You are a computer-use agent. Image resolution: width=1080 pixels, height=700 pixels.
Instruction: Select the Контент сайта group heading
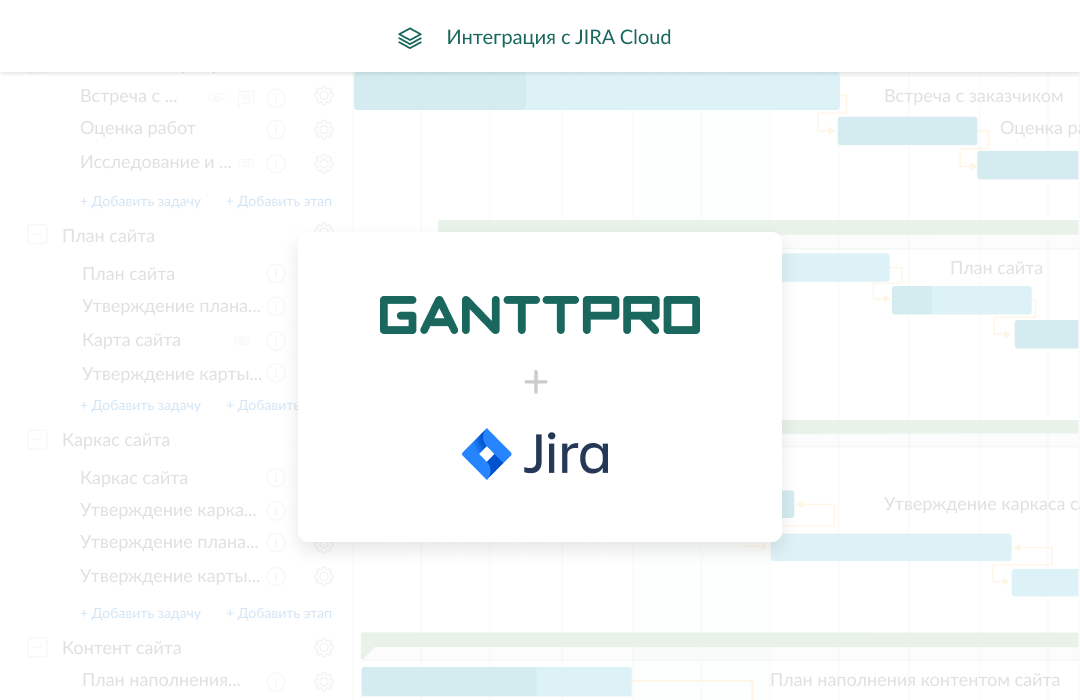121,648
